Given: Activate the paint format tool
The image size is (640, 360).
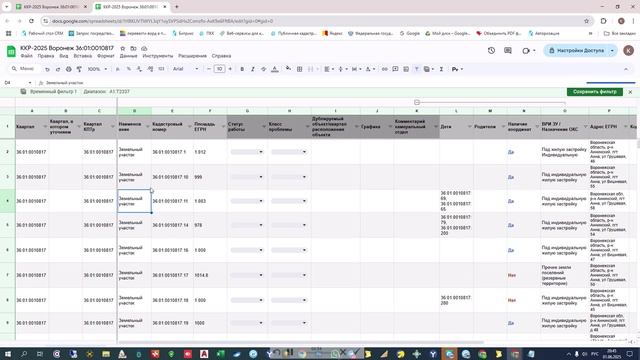Looking at the screenshot, I should pyautogui.click(x=79, y=69).
